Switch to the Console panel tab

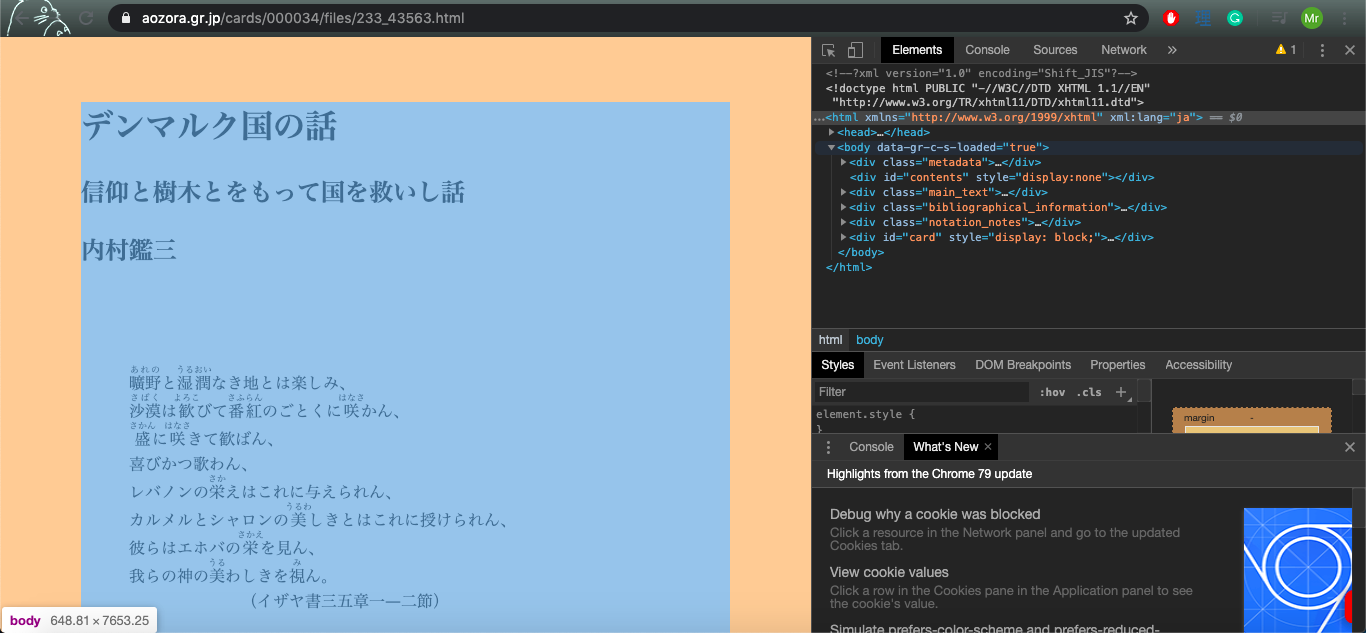click(987, 49)
